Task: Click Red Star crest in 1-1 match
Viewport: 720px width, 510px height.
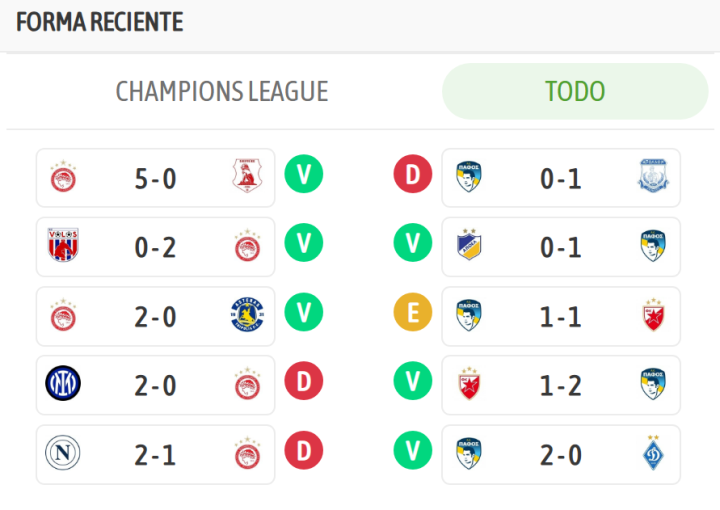Action: pyautogui.click(x=654, y=315)
